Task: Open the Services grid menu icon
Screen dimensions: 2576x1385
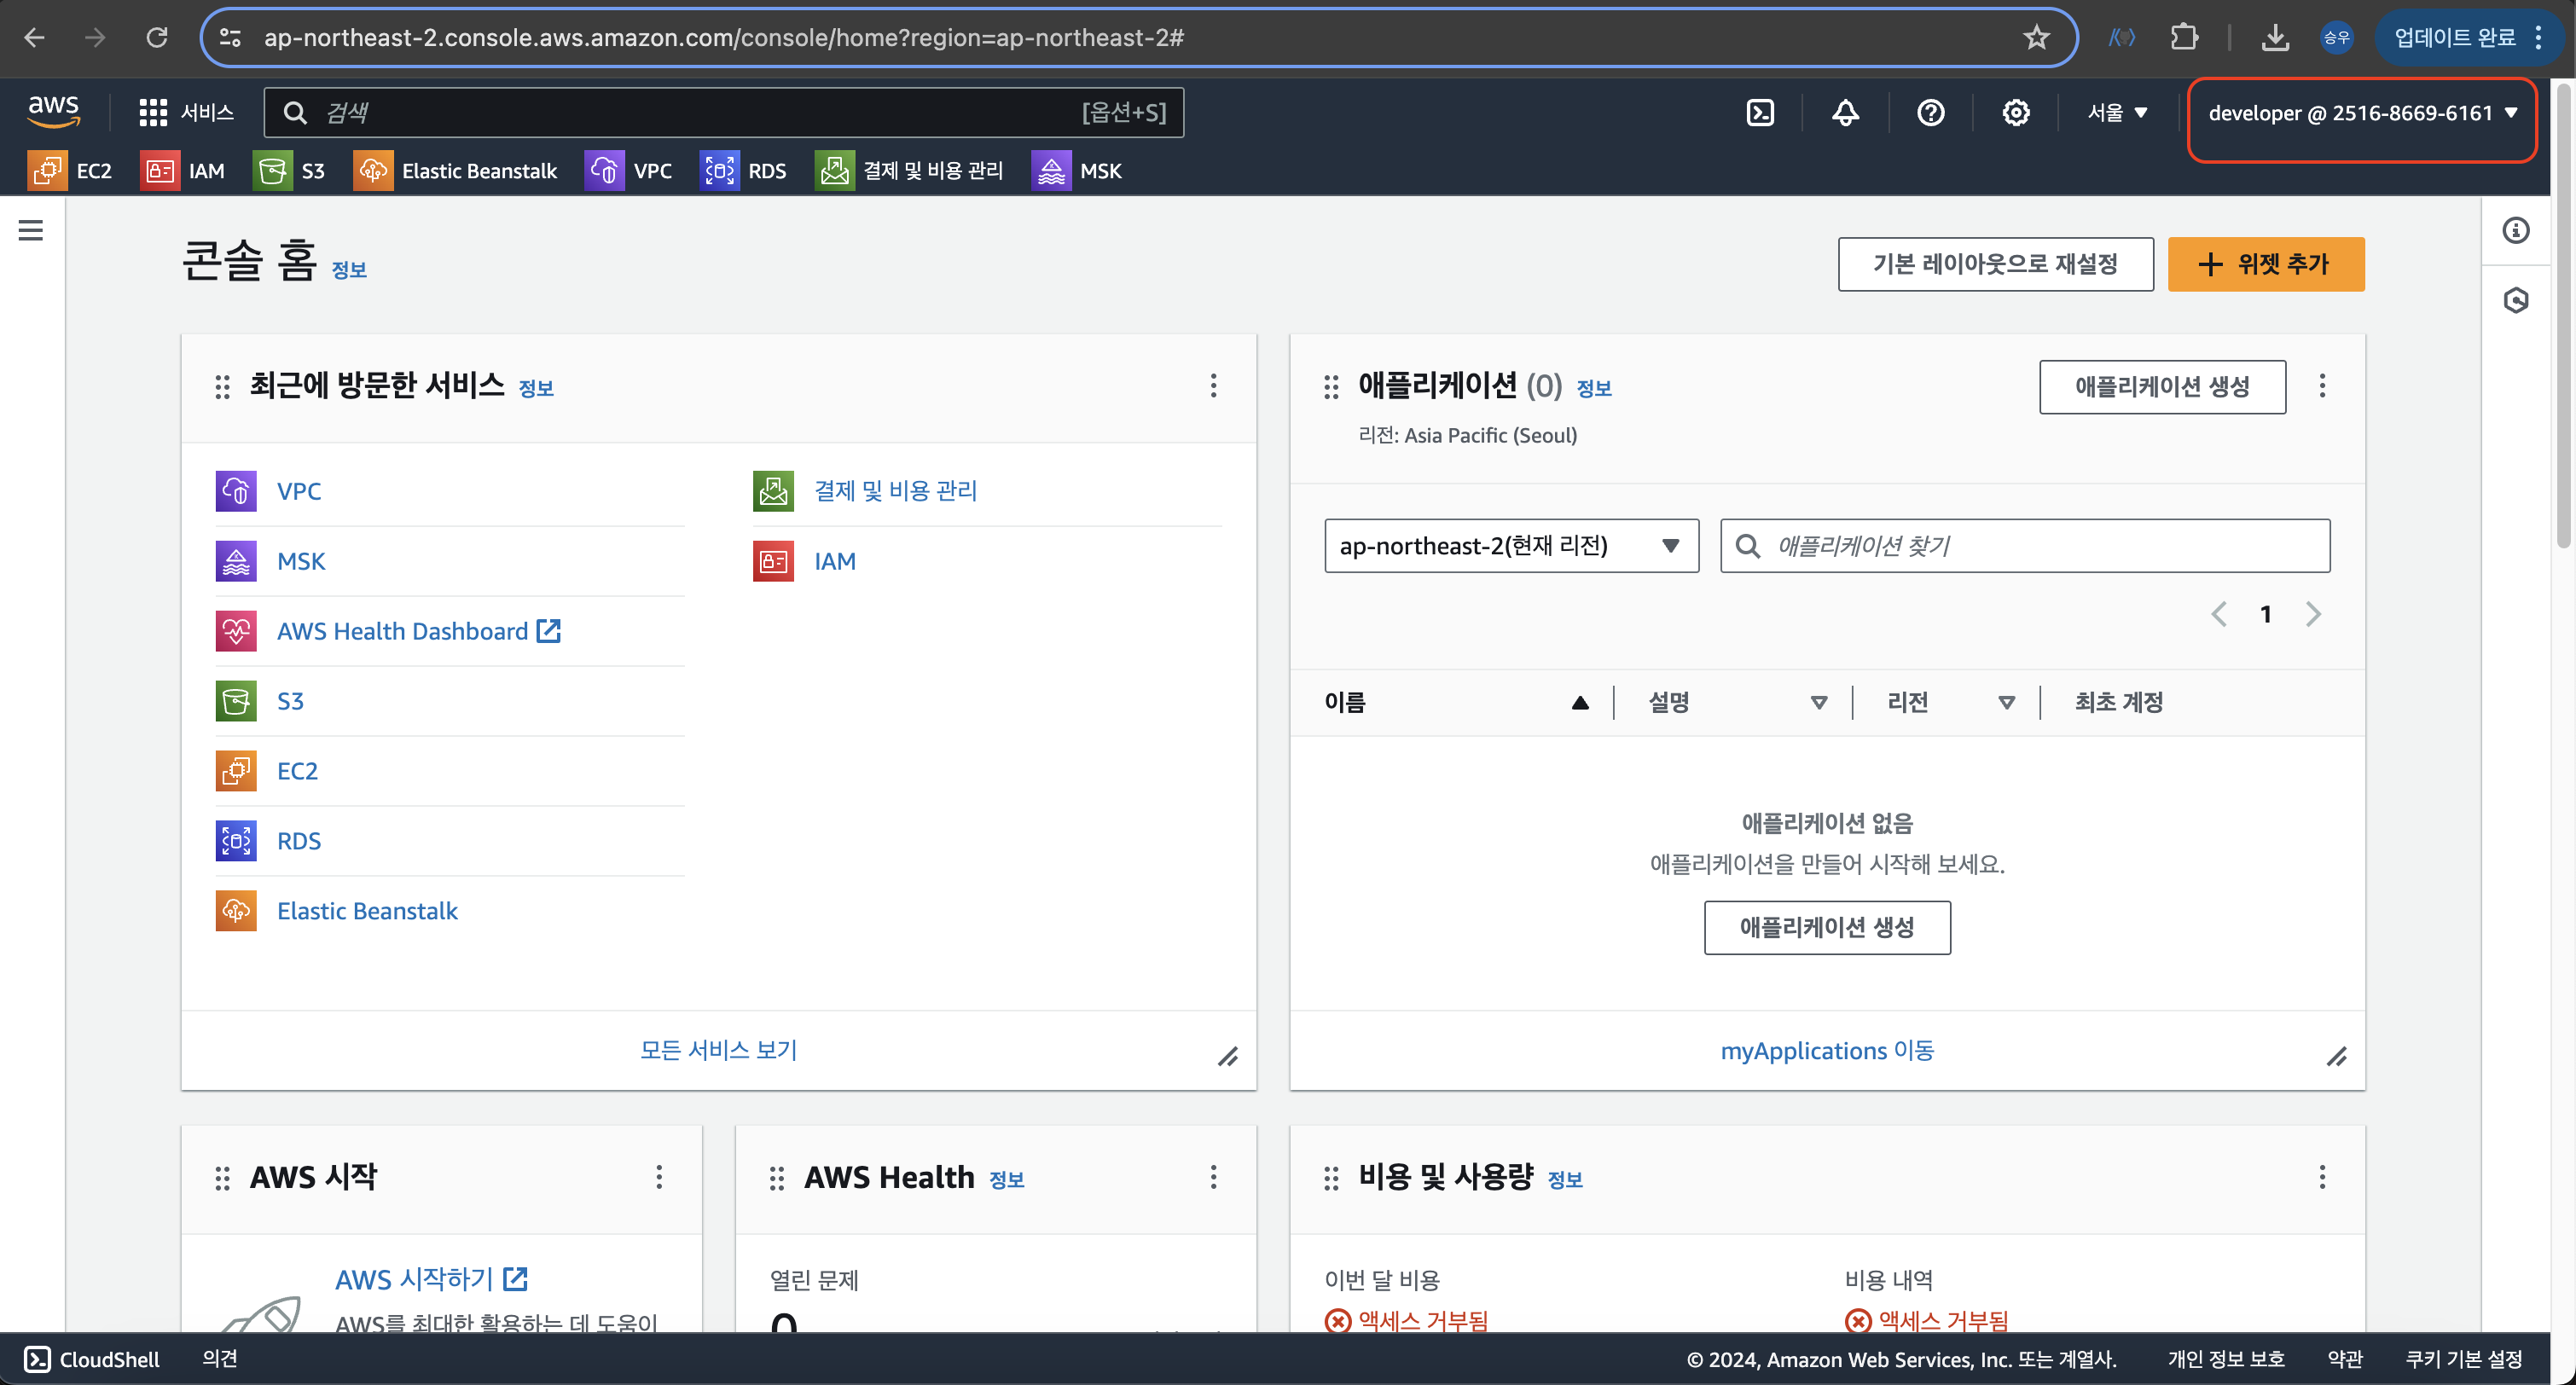Action: point(153,112)
